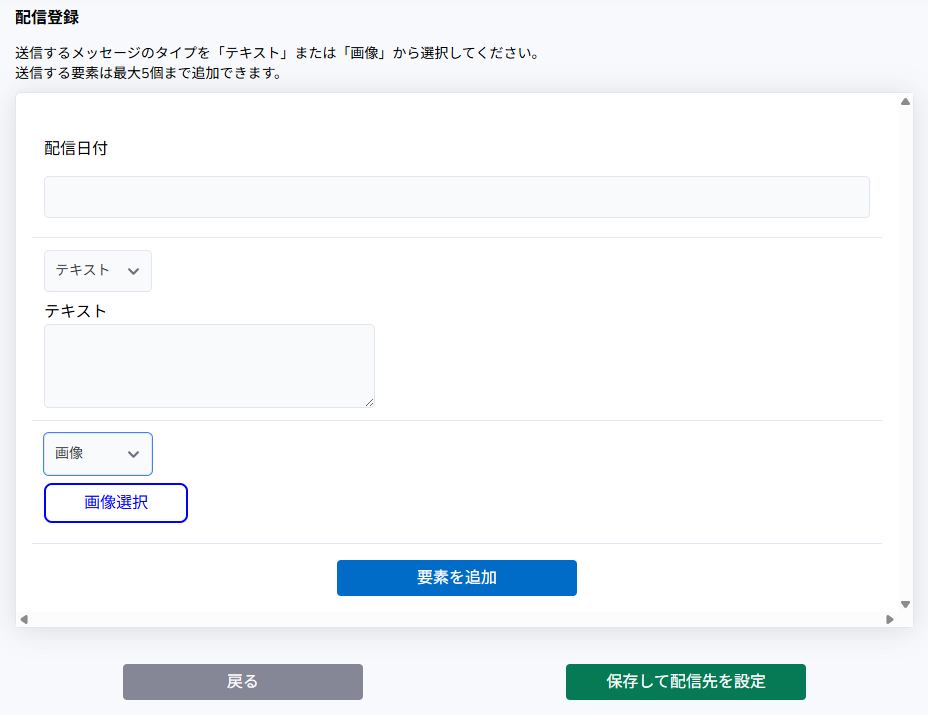This screenshot has width=928, height=715.
Task: Click the テキスト label above the textarea
Action: (x=75, y=310)
